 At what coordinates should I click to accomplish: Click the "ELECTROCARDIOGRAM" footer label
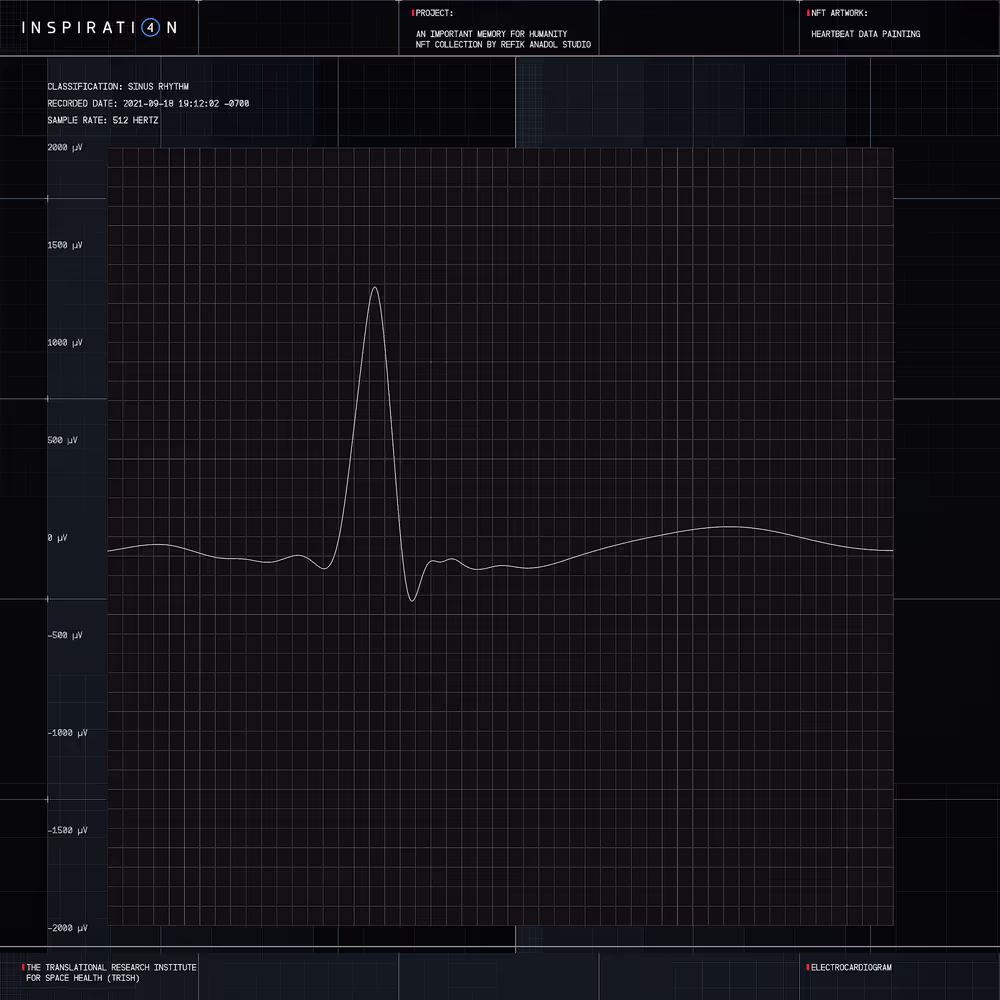851,967
